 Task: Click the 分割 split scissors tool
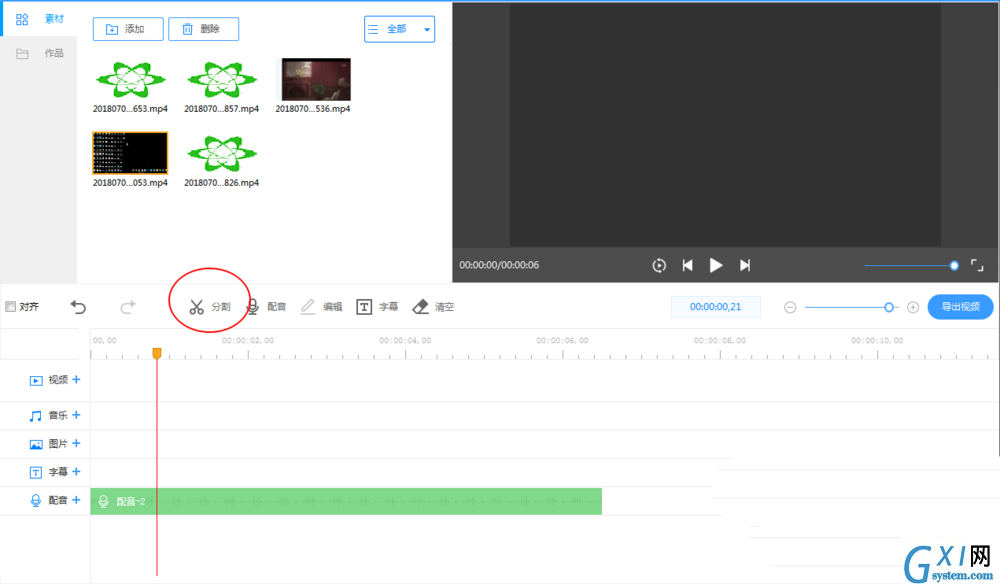pyautogui.click(x=210, y=307)
